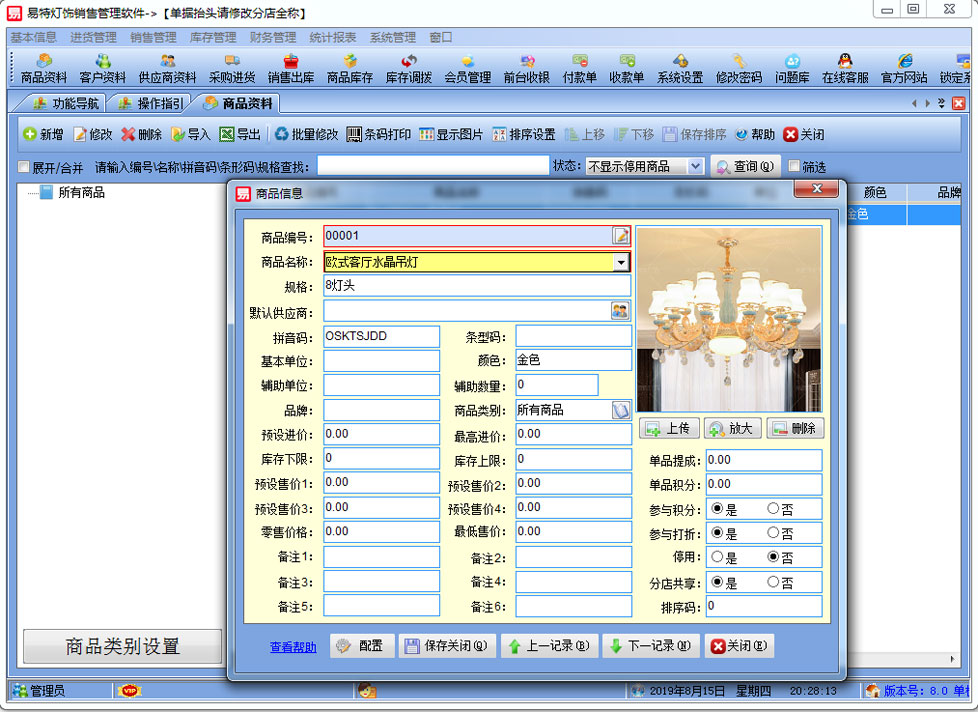Switch to the 功能导航 tab

[x=66, y=103]
